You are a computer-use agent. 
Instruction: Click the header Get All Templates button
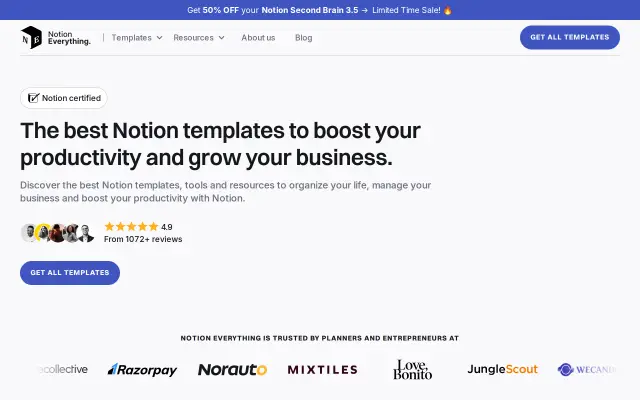570,37
